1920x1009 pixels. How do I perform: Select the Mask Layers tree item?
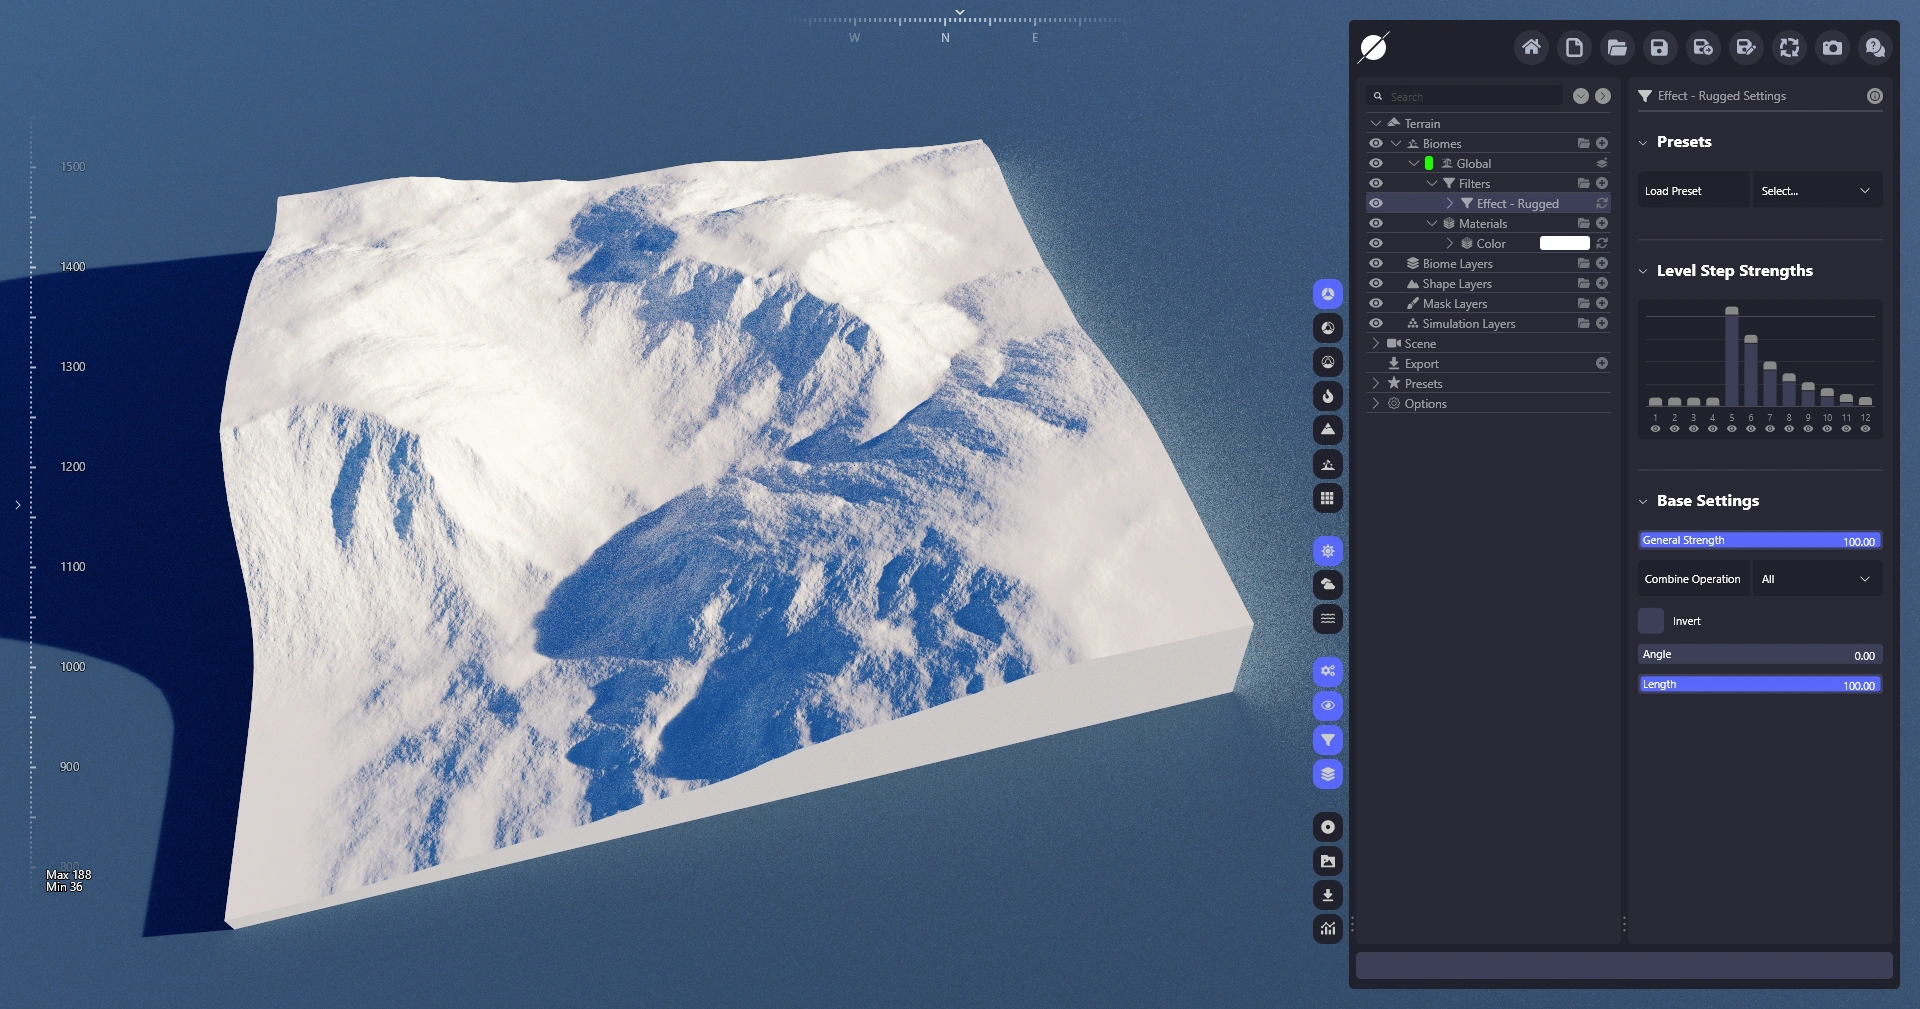[1454, 303]
